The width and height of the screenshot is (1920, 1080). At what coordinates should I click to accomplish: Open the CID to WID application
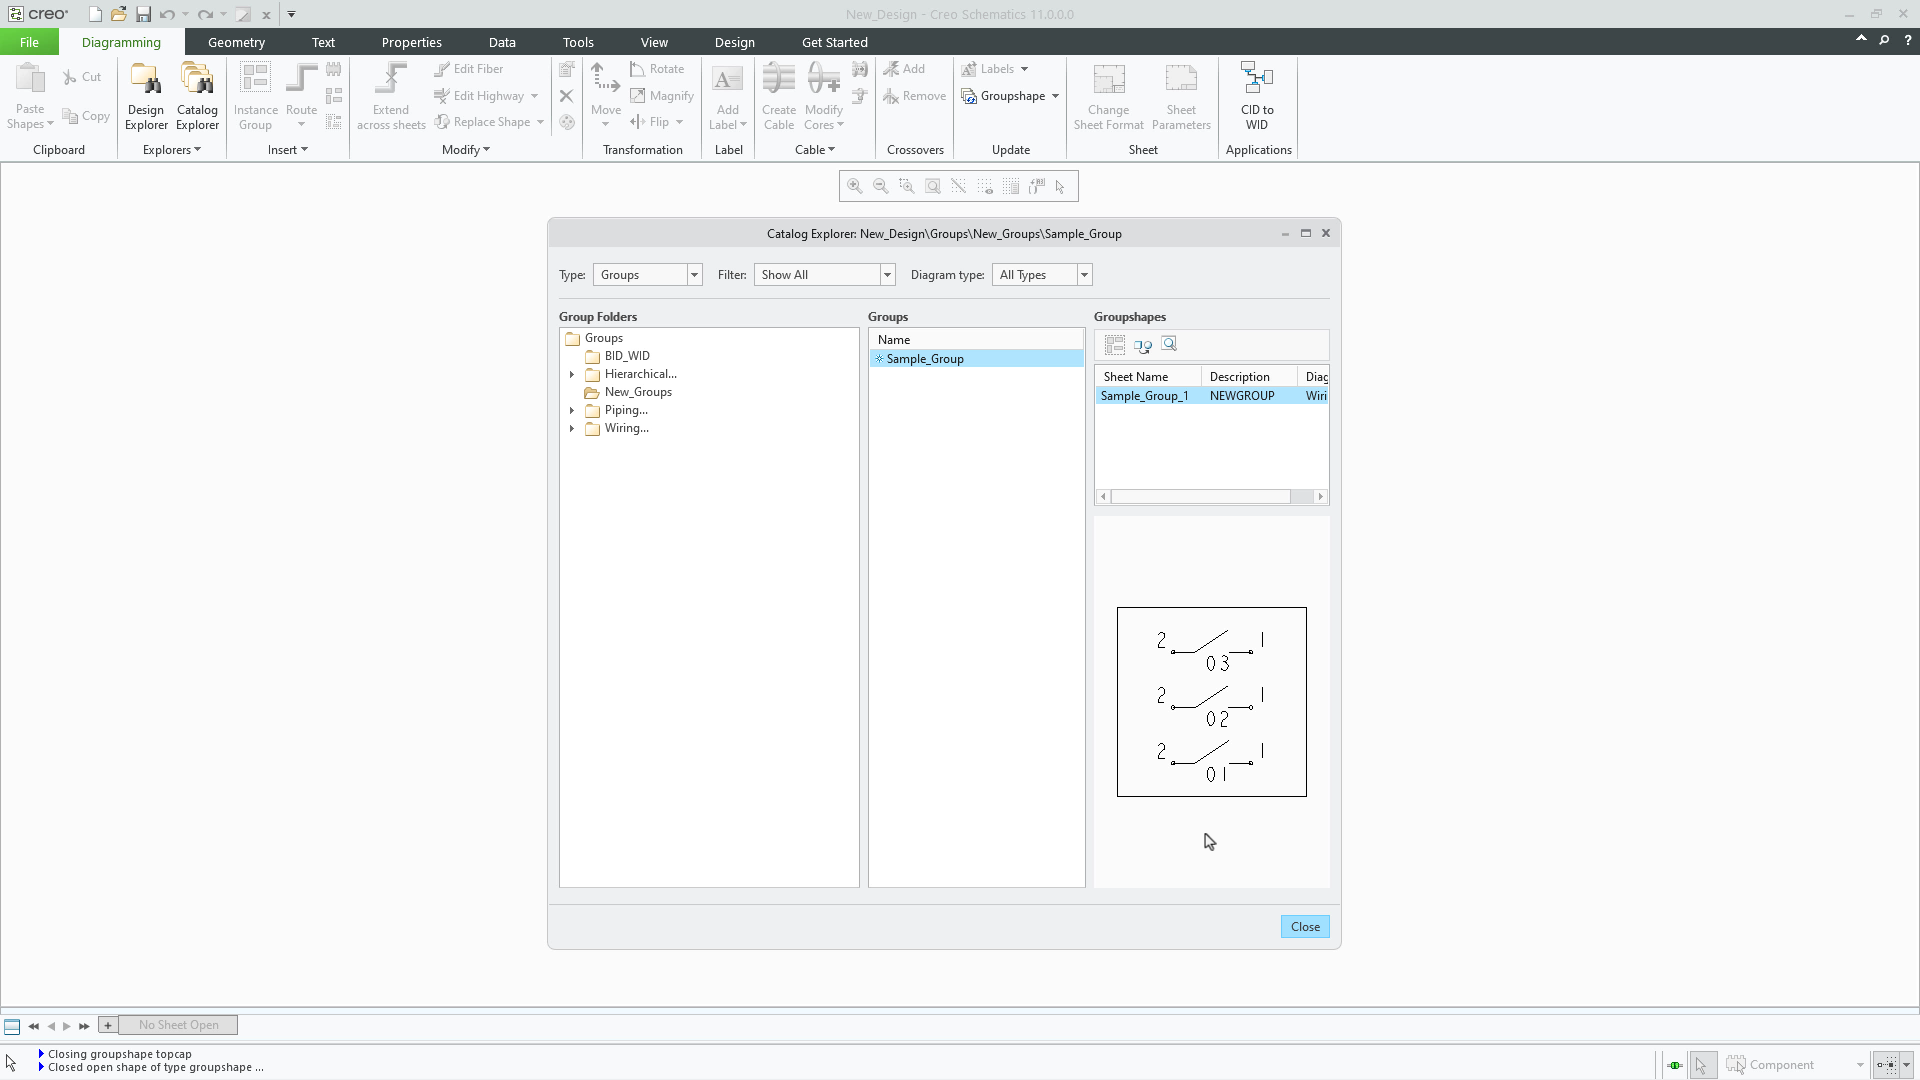pos(1257,95)
